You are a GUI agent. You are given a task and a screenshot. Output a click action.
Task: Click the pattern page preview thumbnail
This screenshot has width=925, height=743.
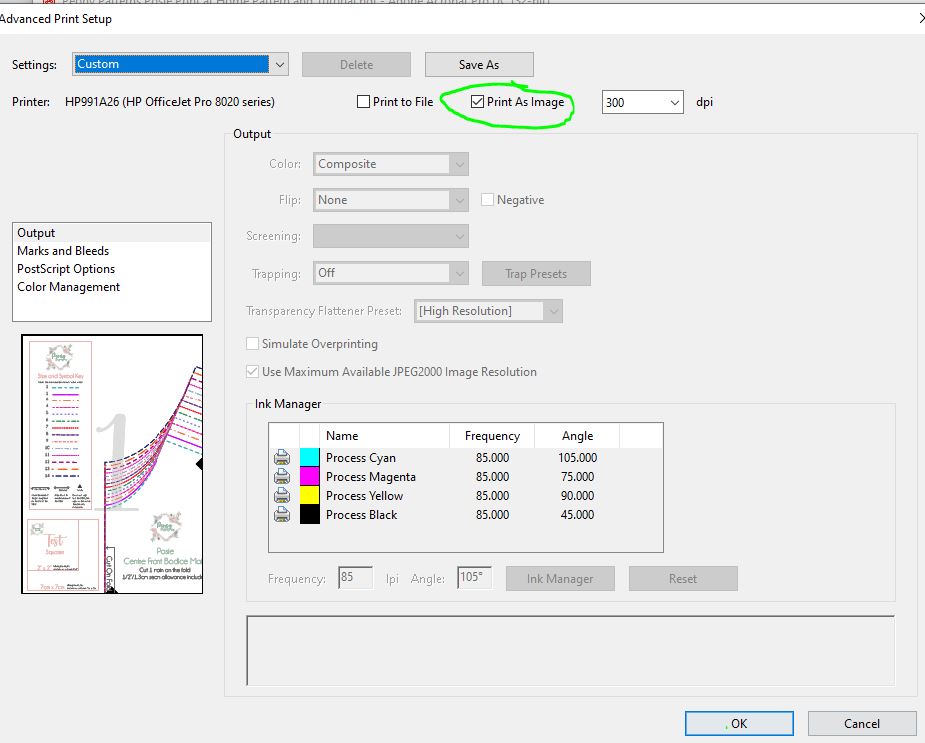click(x=112, y=464)
